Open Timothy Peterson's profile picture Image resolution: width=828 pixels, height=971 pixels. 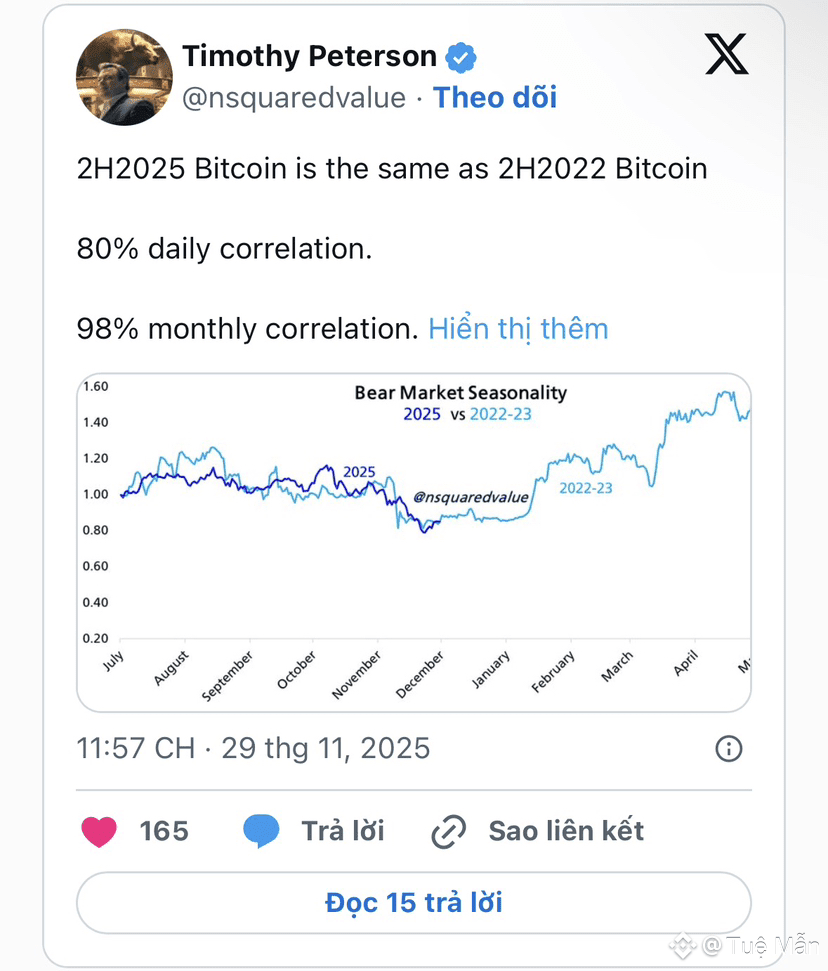pos(123,77)
